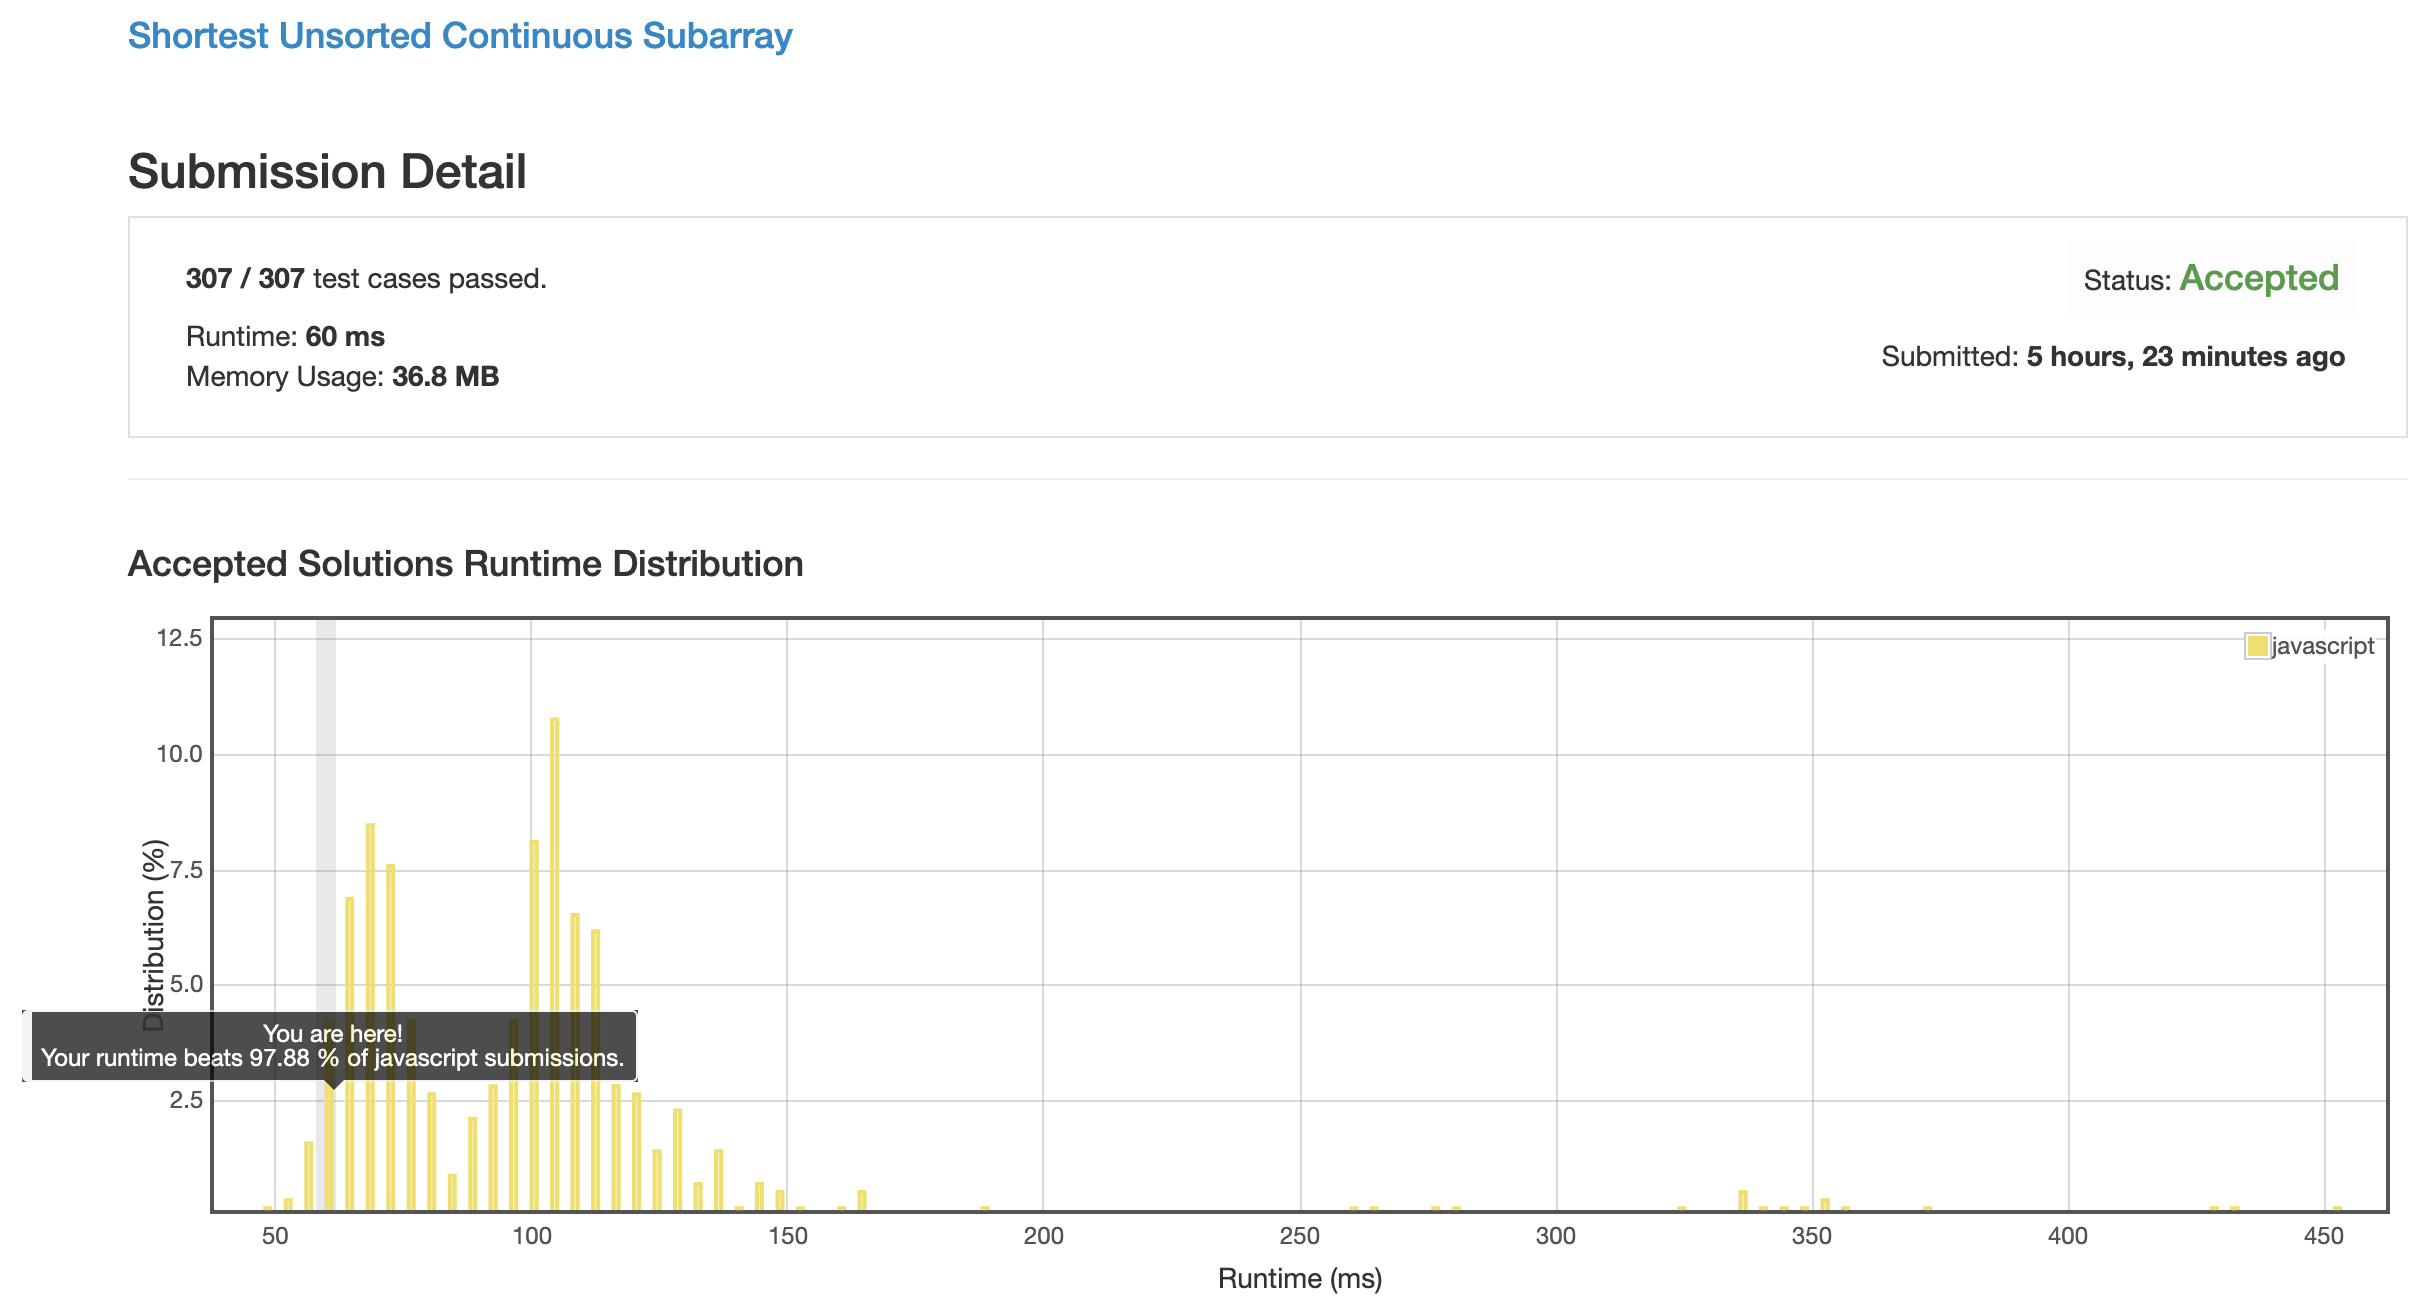The image size is (2432, 1312).
Task: Click the x-axis tick label 50
Action: (x=275, y=1236)
